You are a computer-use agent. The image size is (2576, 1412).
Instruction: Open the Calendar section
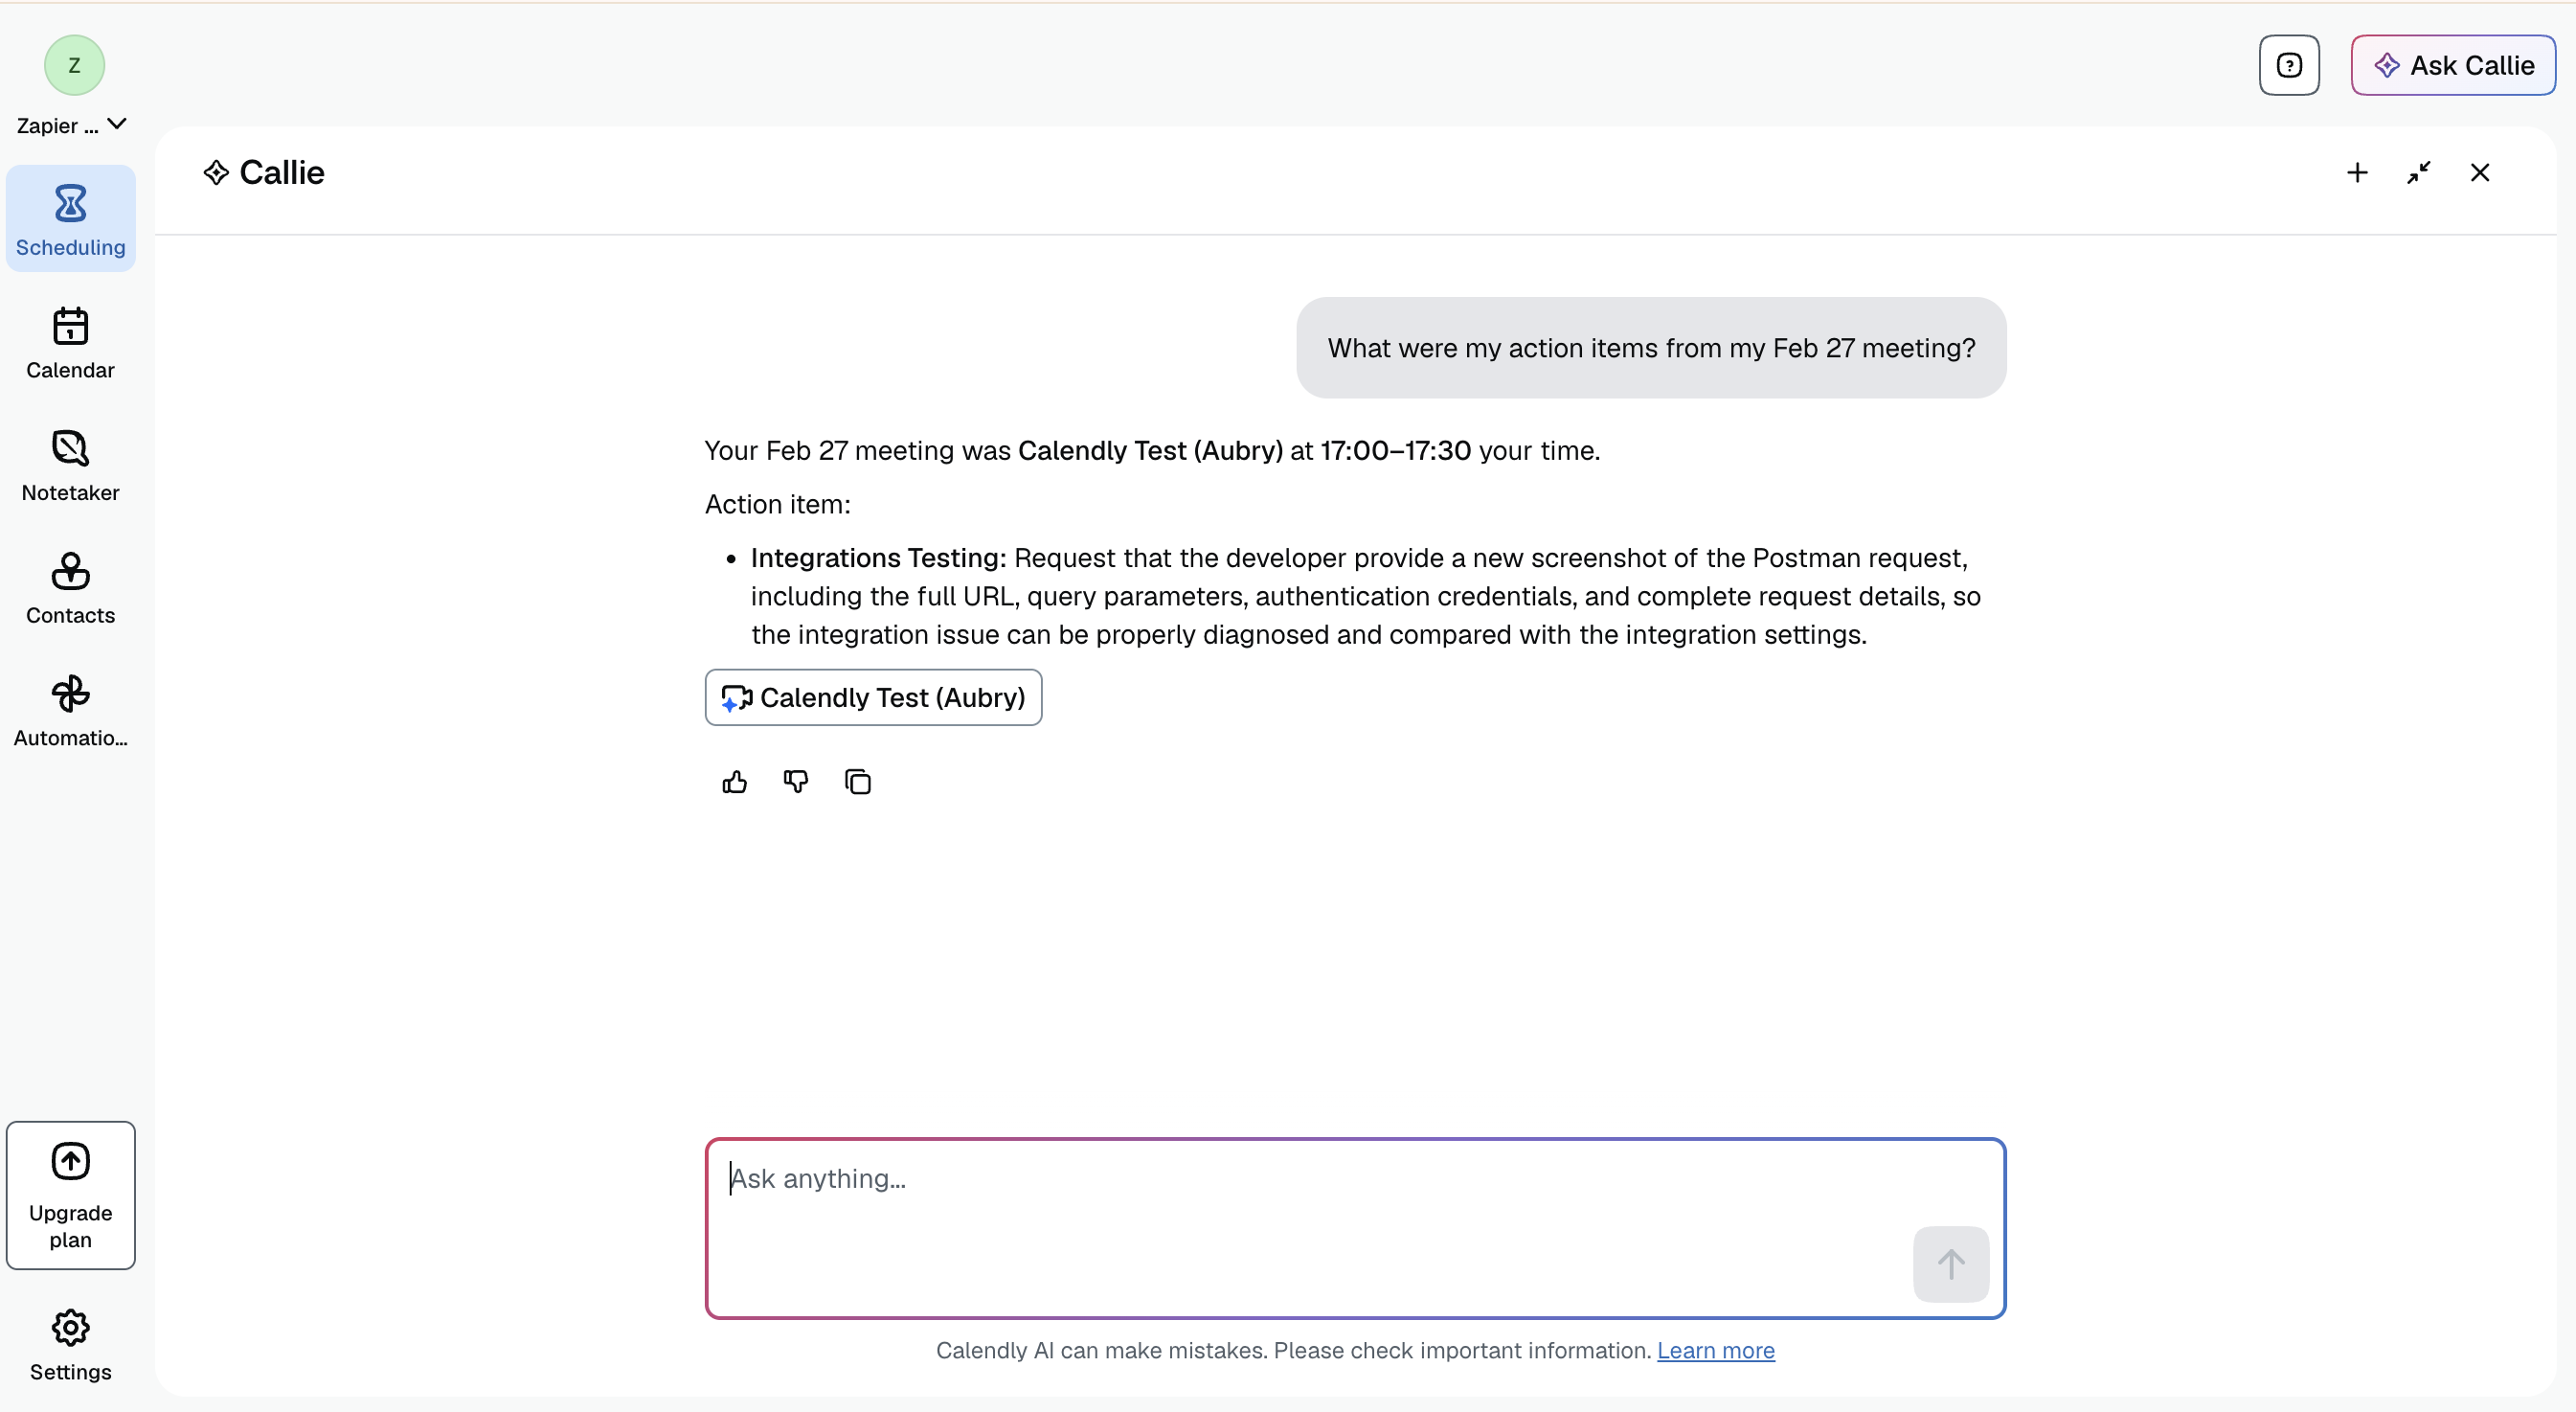click(70, 343)
